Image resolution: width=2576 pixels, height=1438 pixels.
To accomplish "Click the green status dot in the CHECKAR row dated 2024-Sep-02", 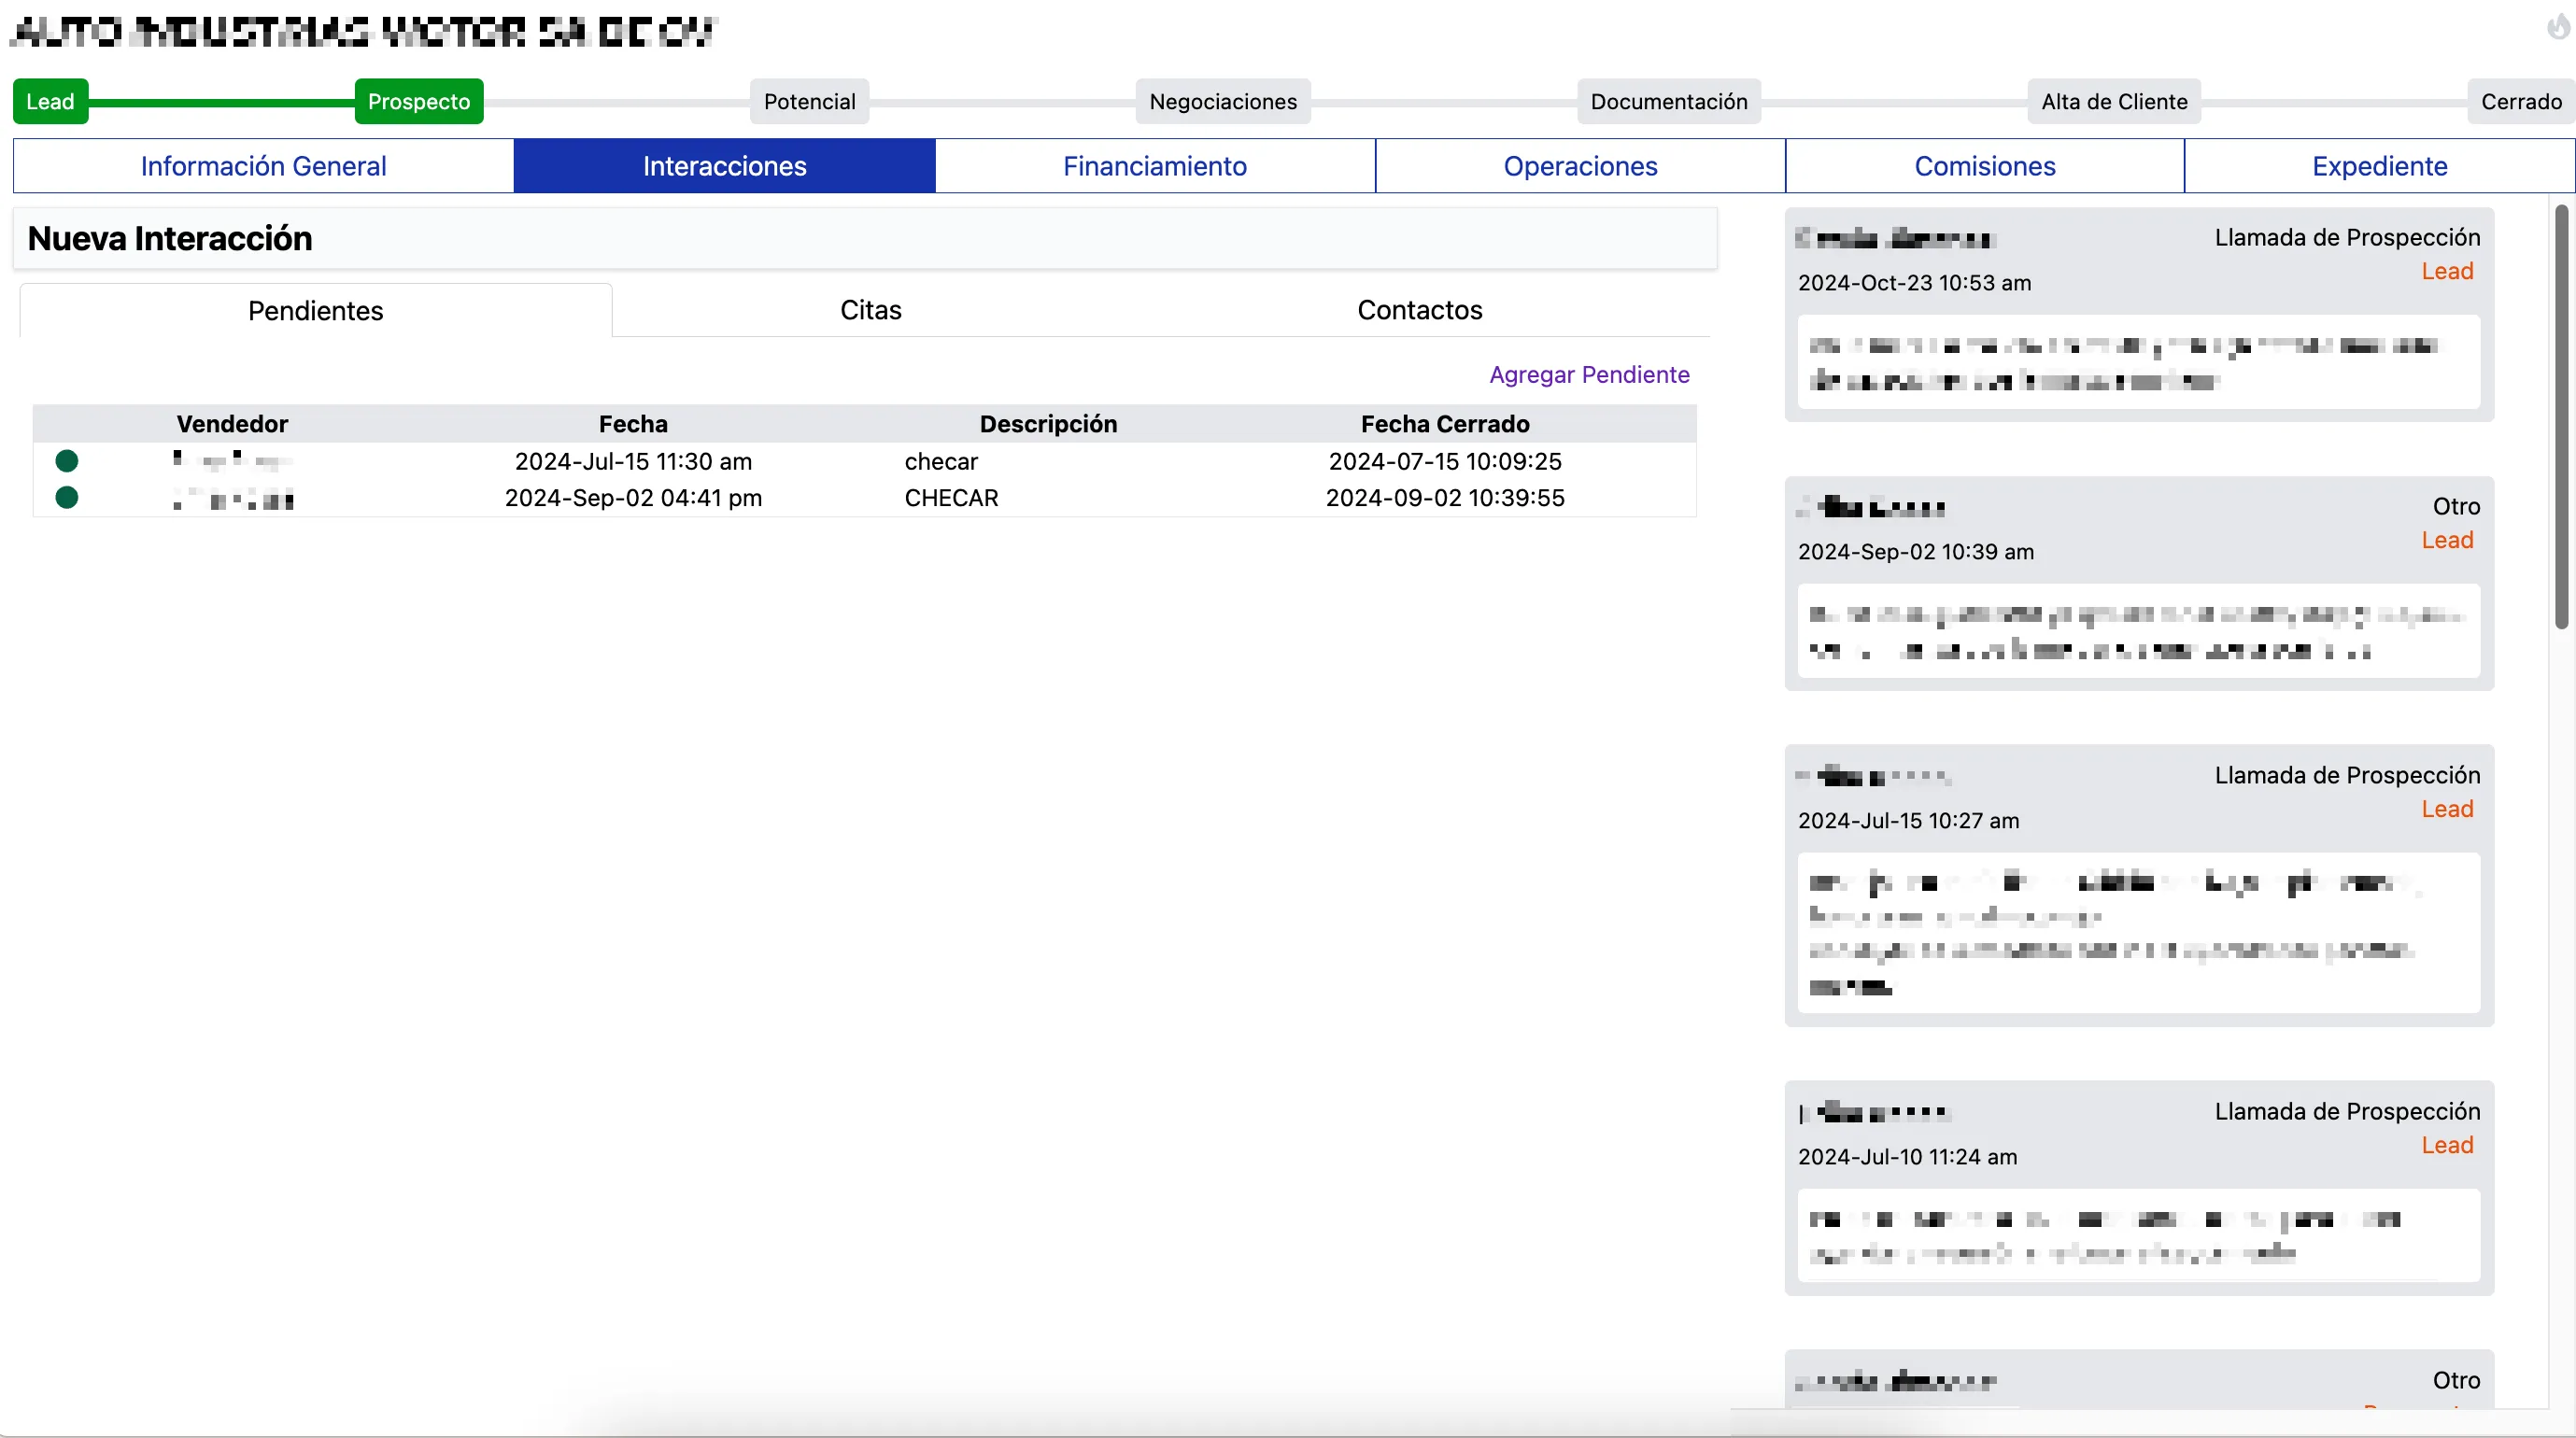I will point(67,498).
